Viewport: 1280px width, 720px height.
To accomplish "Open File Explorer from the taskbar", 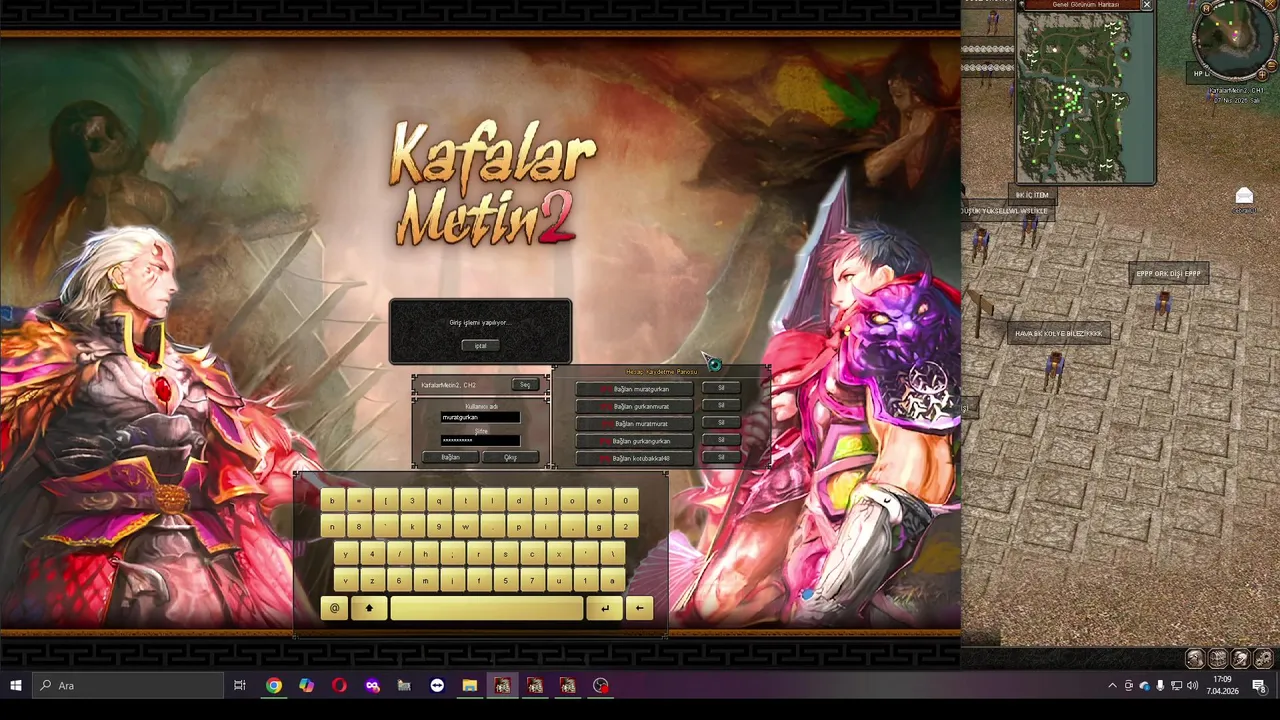I will [x=469, y=685].
